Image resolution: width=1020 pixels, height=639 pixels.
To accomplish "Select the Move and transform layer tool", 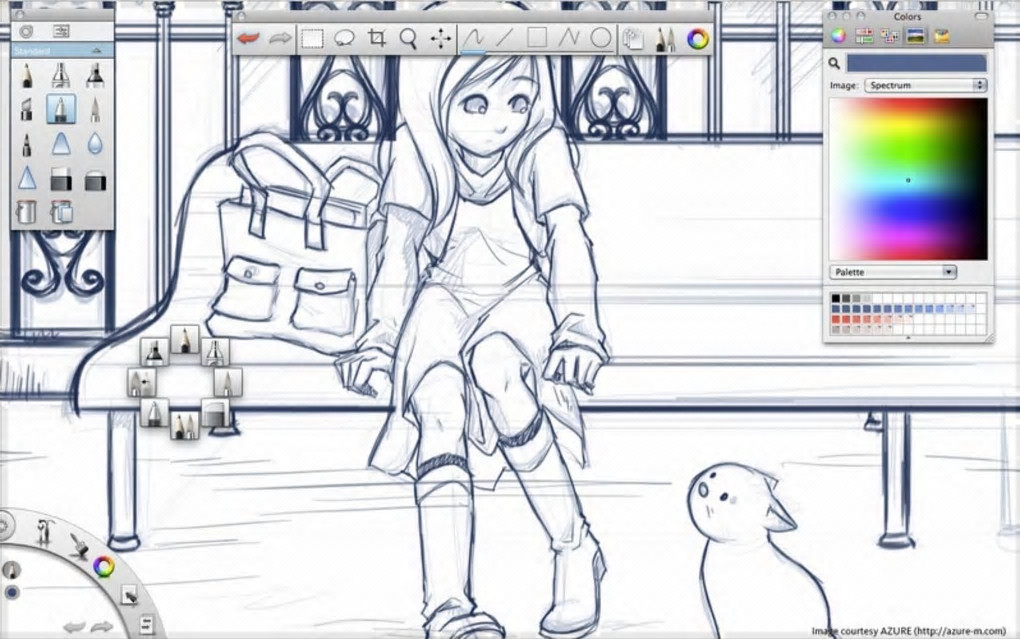I will 440,38.
